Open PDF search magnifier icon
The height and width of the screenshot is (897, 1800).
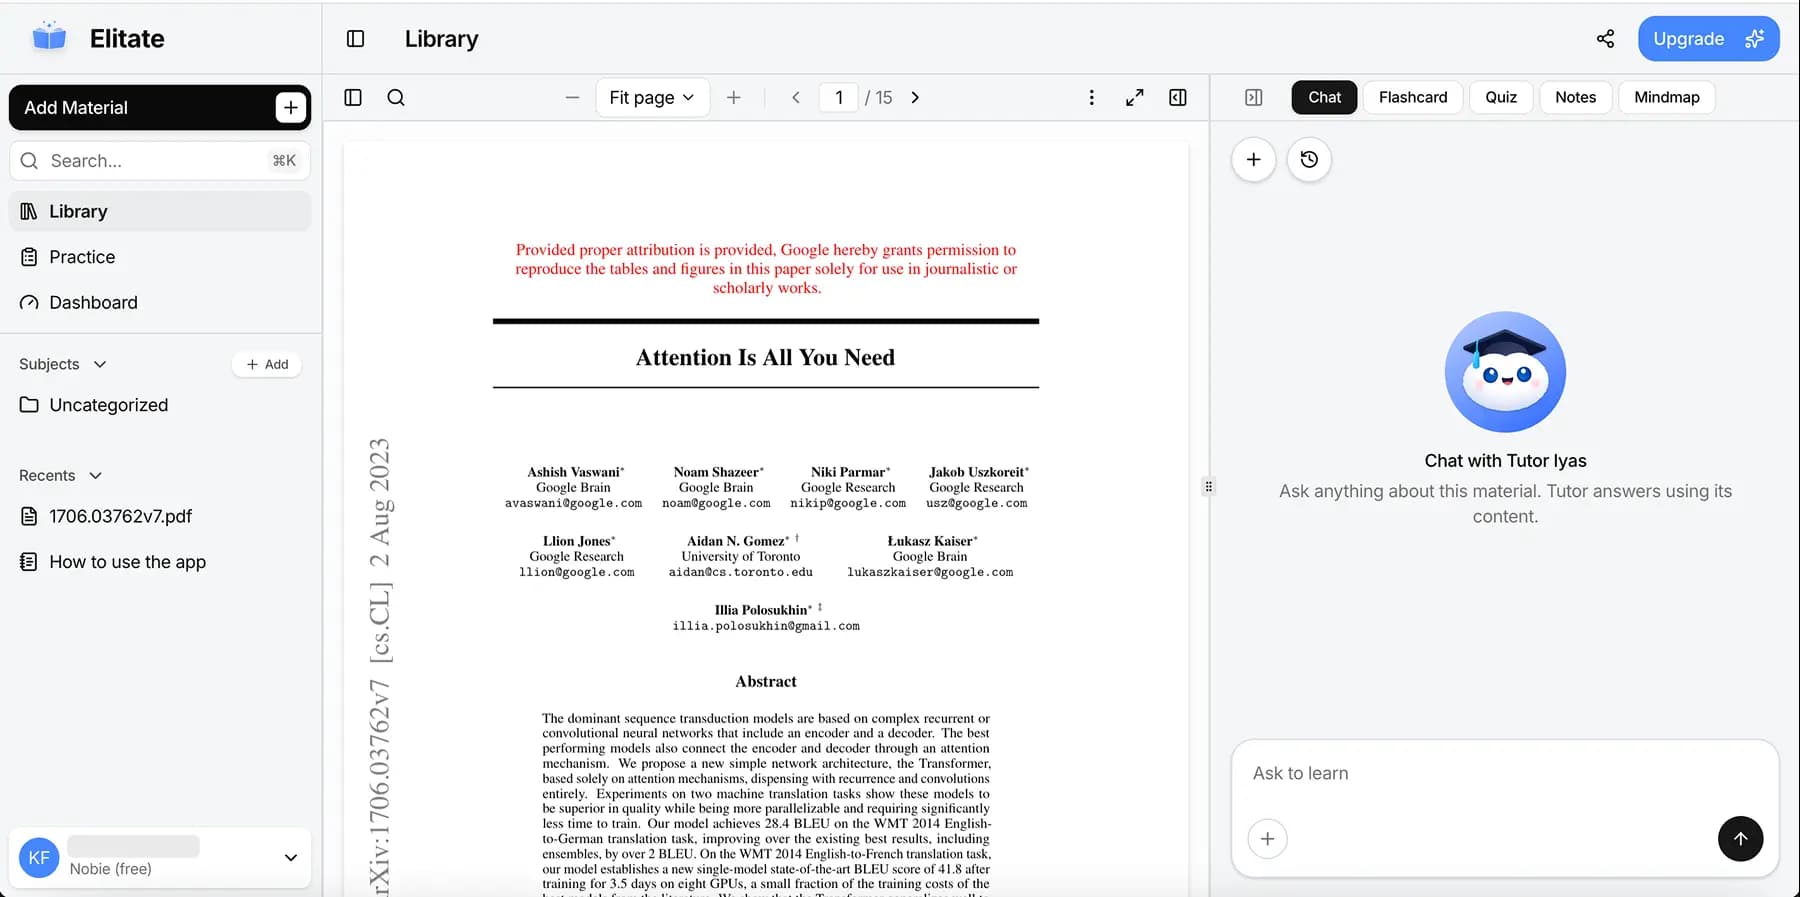click(396, 98)
